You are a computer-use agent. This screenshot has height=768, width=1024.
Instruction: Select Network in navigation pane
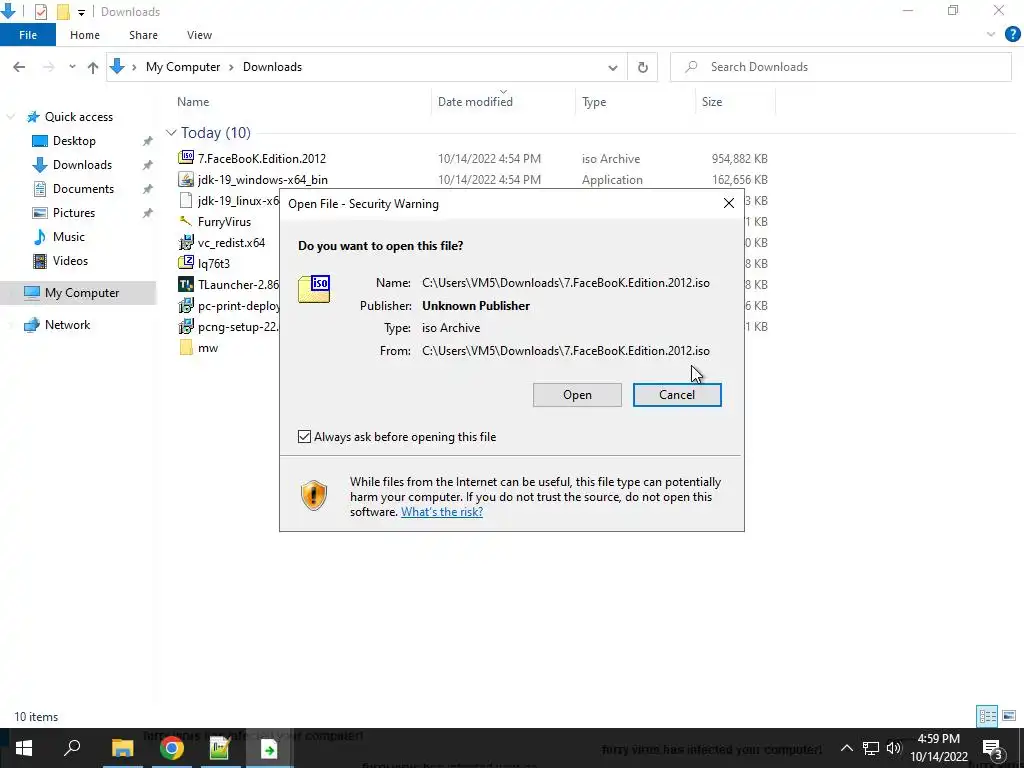[67, 325]
